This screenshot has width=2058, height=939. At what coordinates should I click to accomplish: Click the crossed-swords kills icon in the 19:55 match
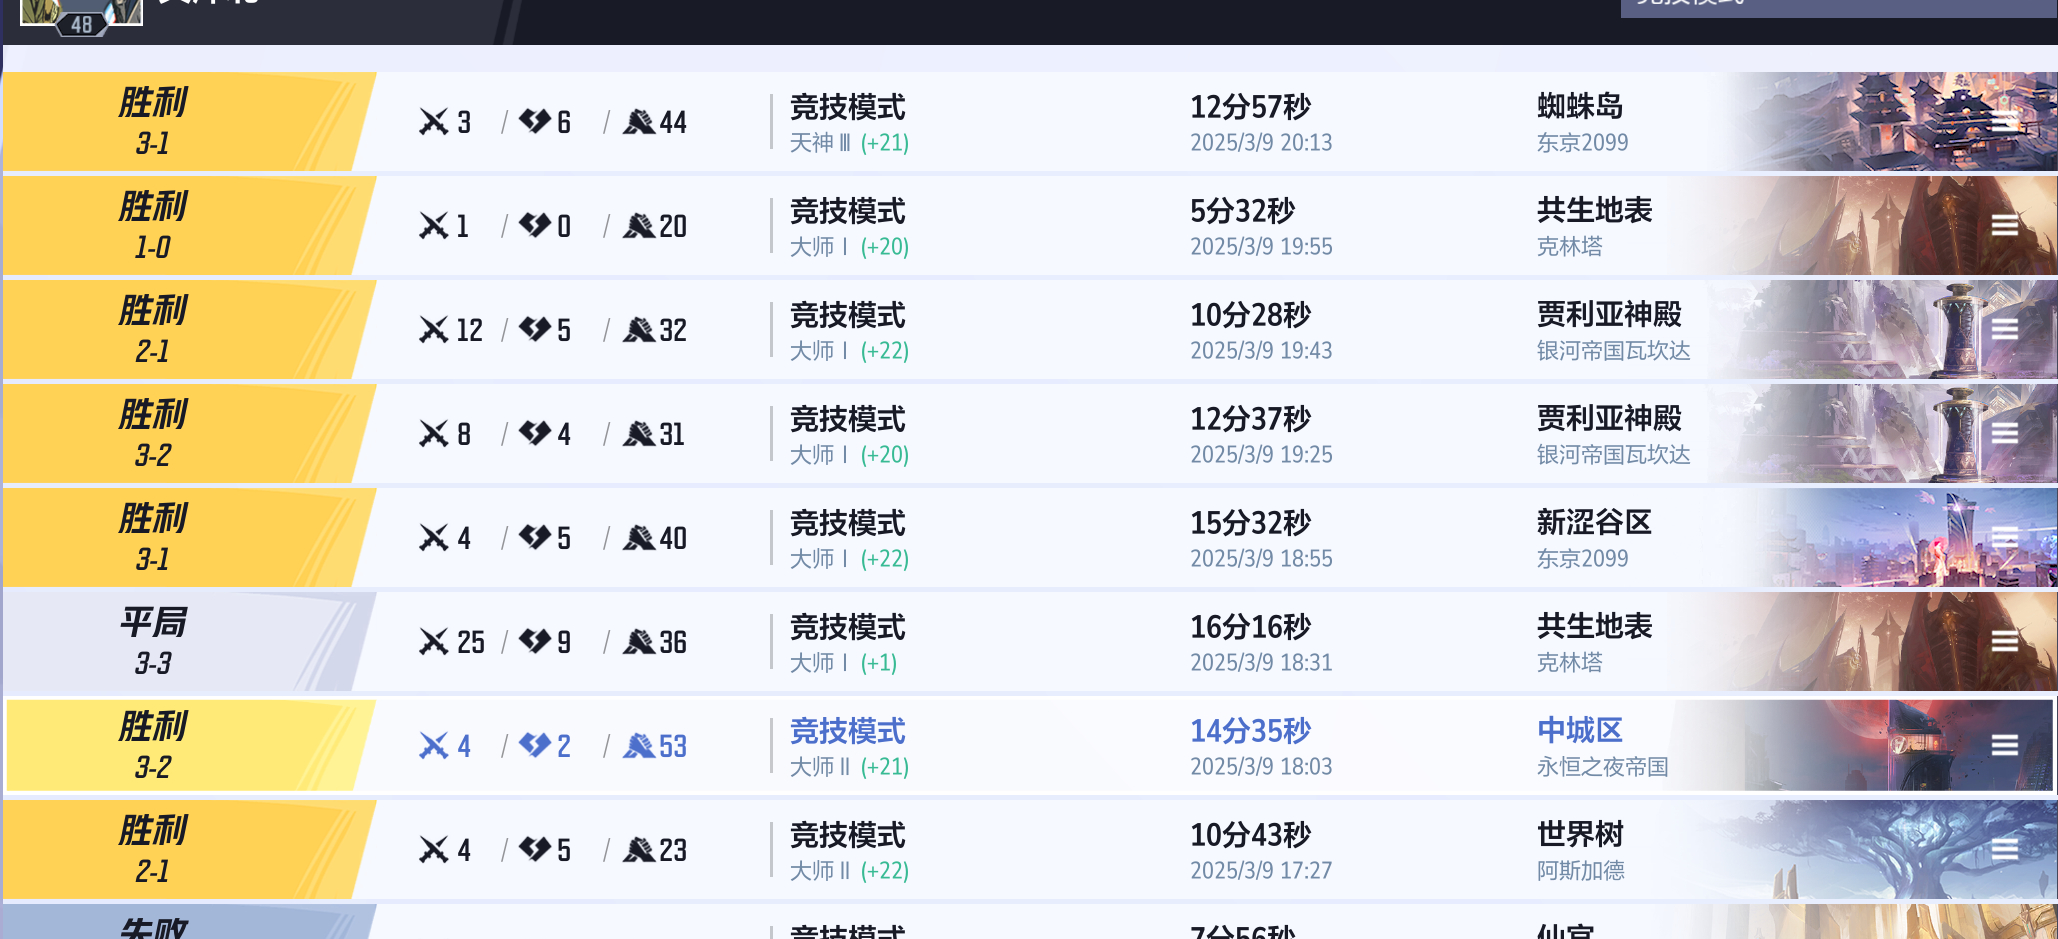pyautogui.click(x=433, y=226)
